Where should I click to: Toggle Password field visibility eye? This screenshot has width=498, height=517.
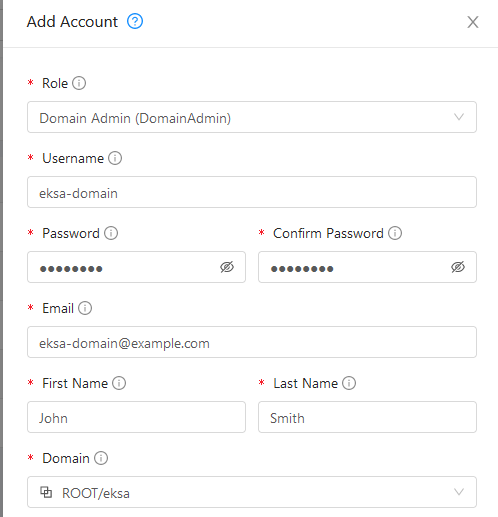227,267
